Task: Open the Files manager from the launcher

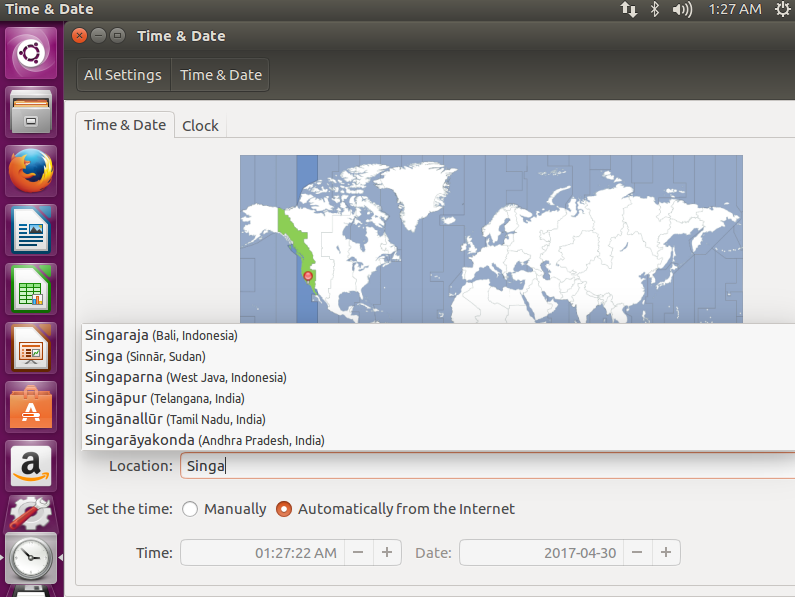Action: [x=31, y=112]
